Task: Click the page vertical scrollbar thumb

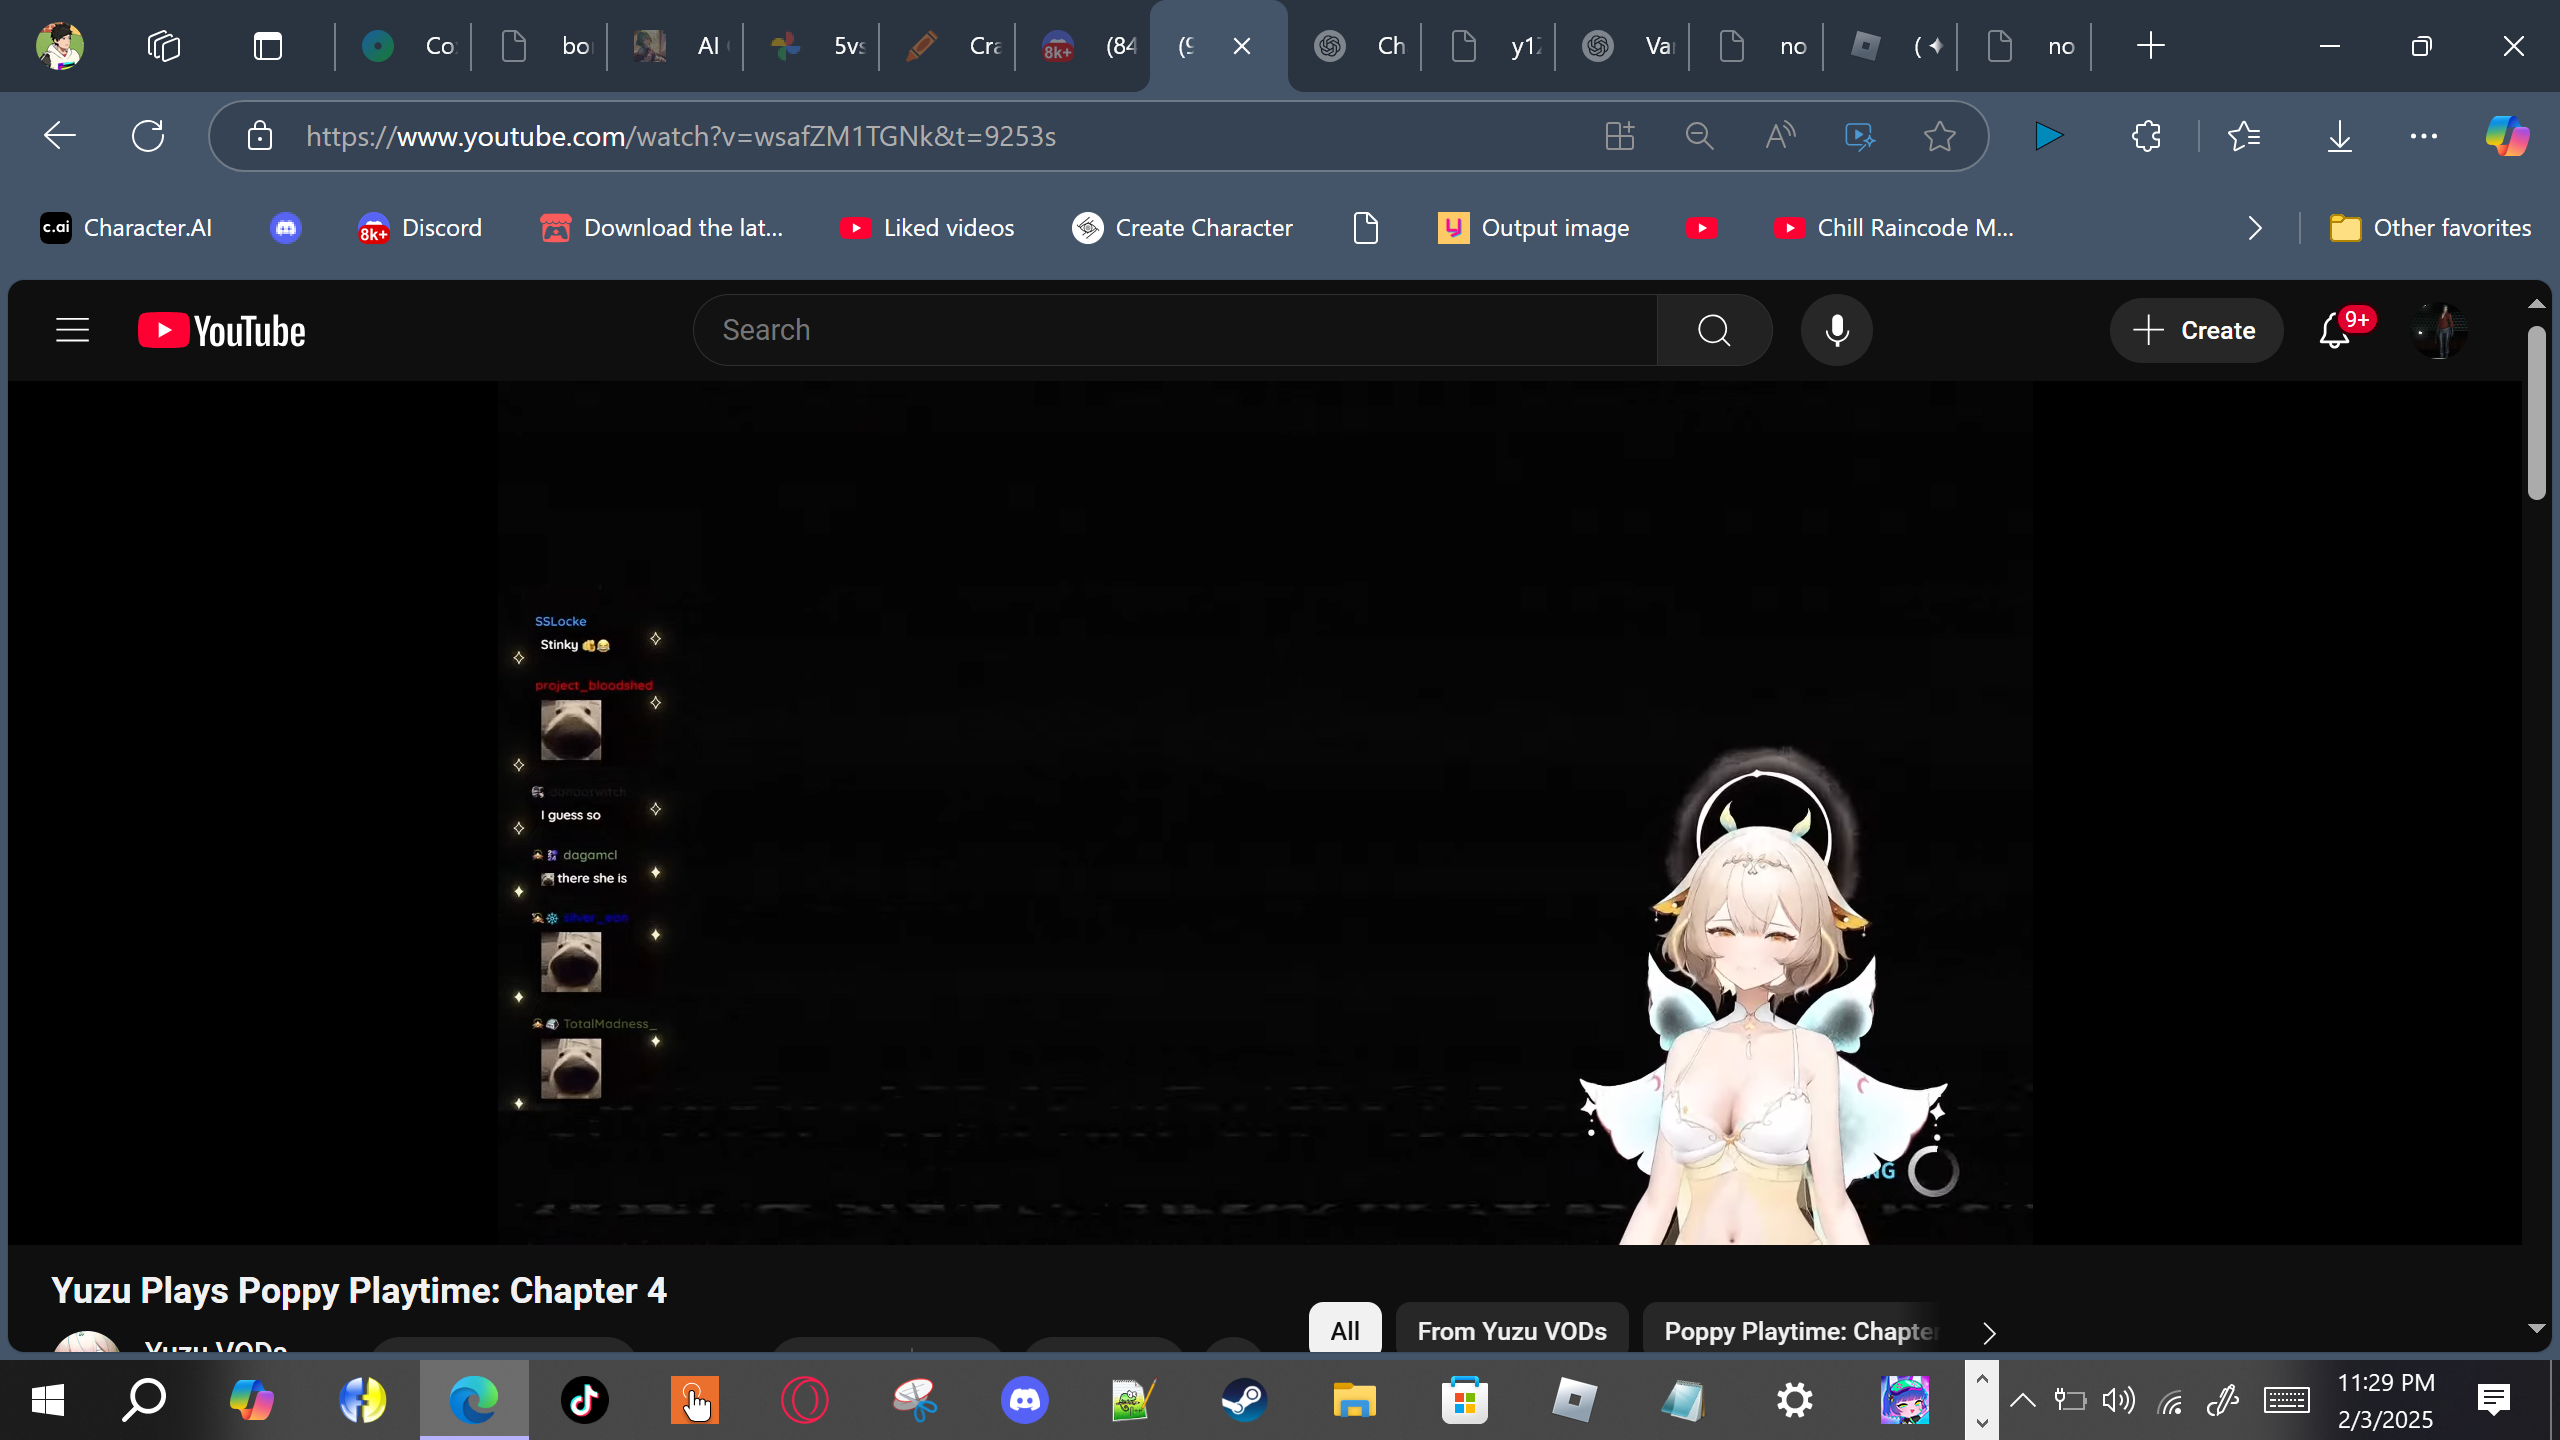Action: (x=2536, y=412)
